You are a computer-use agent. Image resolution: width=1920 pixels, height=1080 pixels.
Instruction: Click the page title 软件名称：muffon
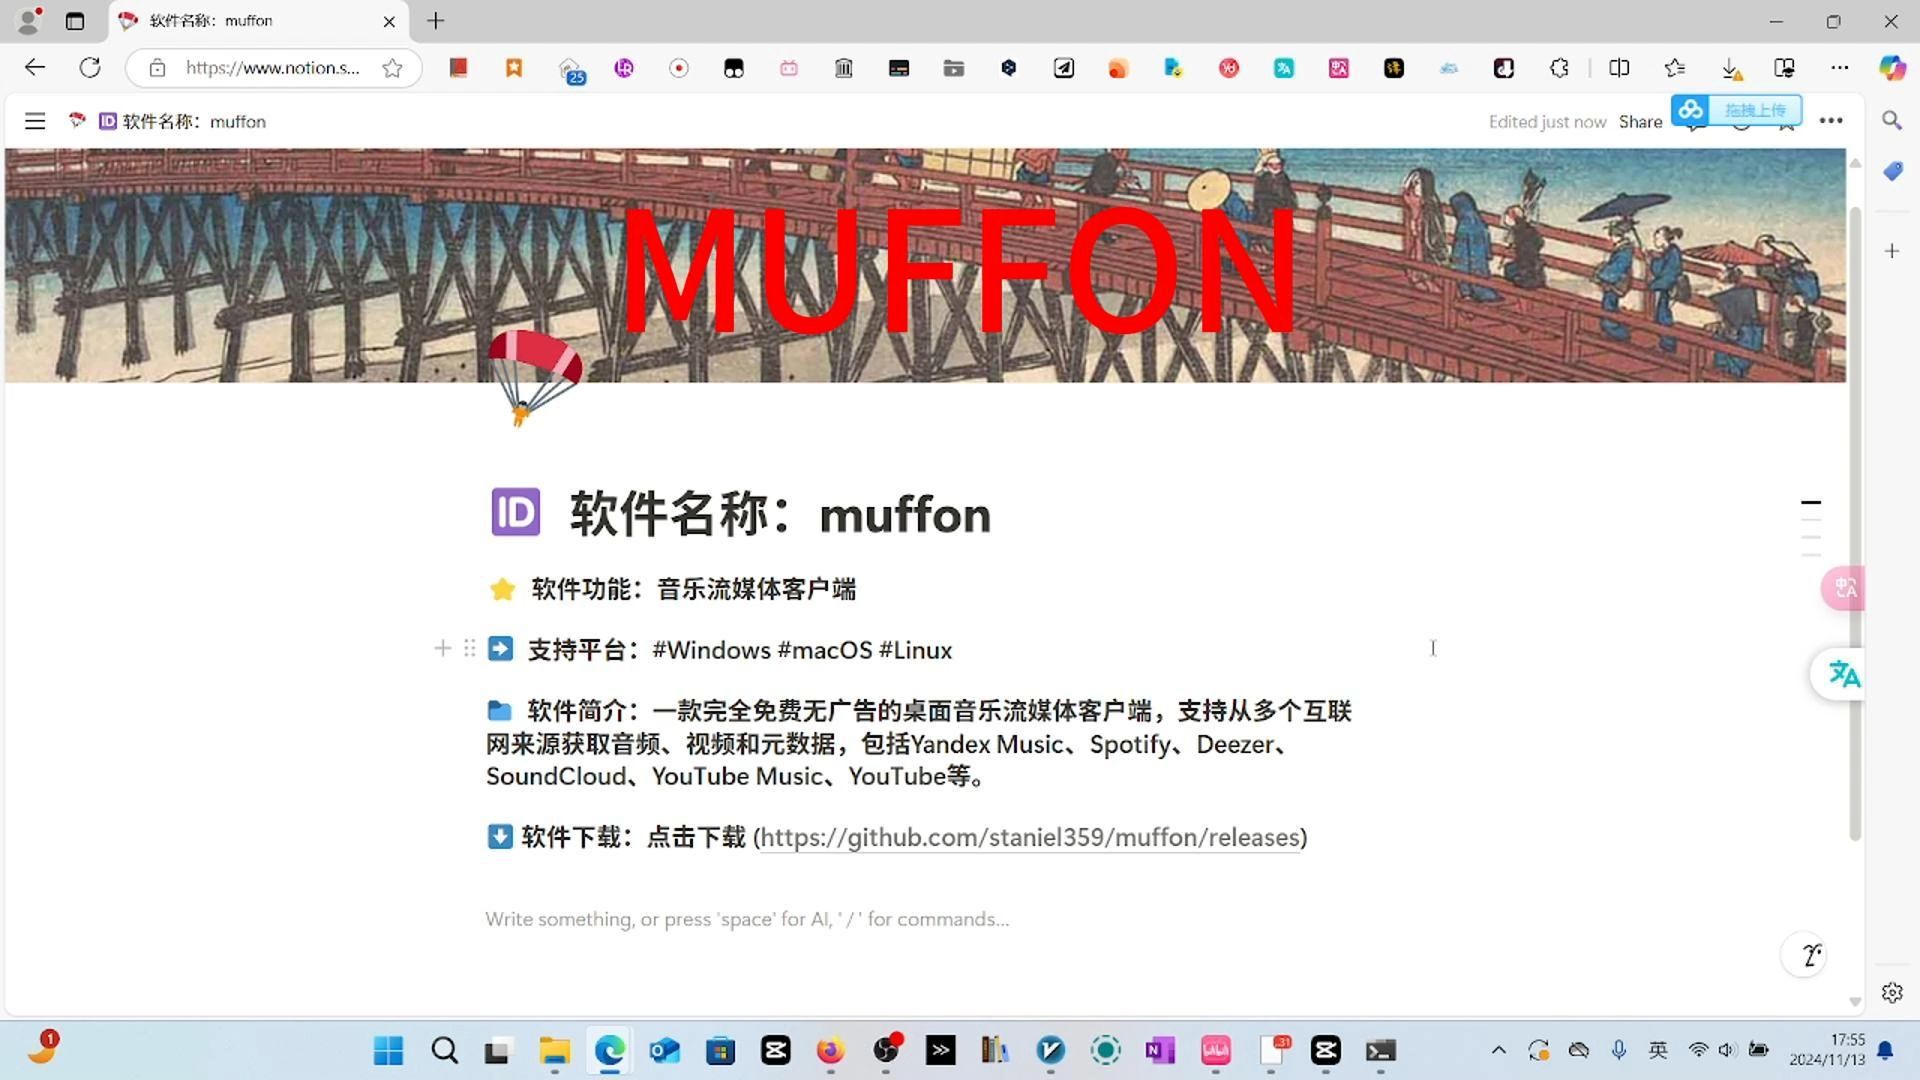click(x=780, y=514)
